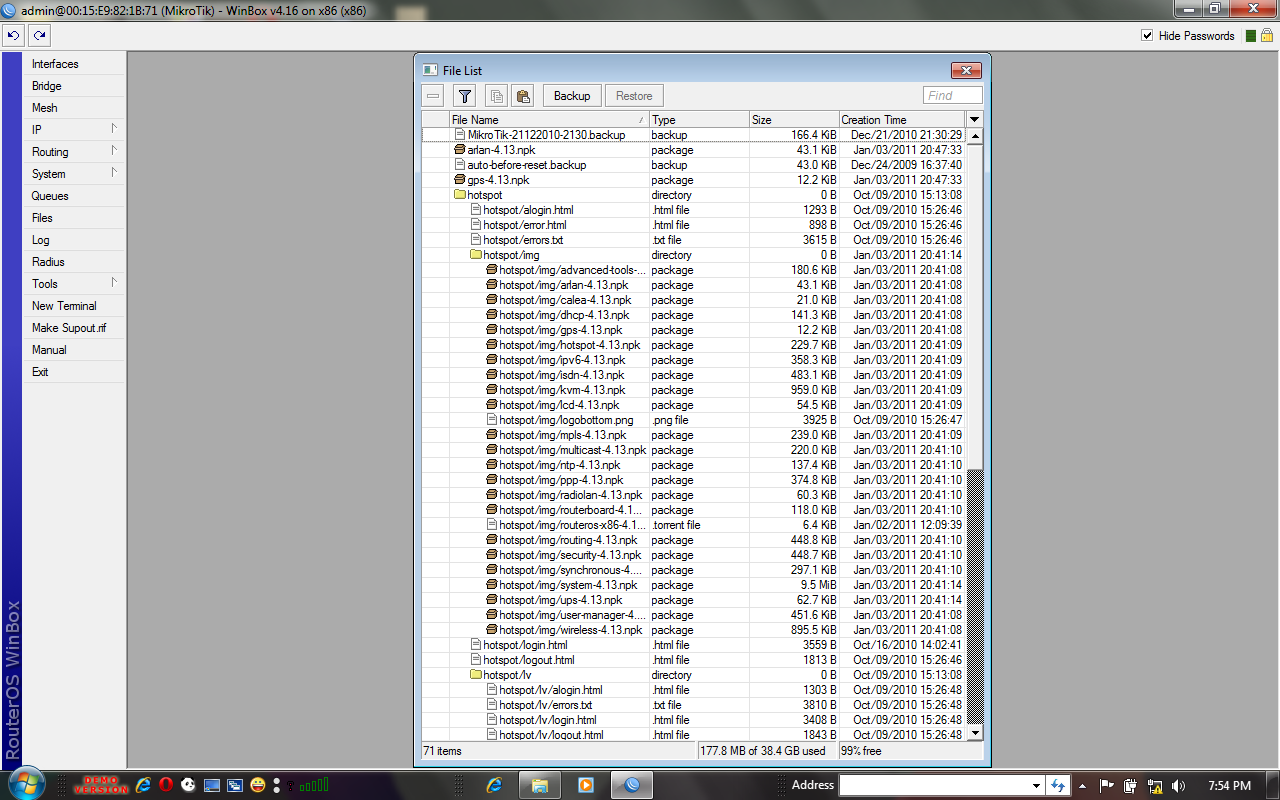The image size is (1280, 800).
Task: Select the hotspot/login.html row
Action: coord(694,645)
